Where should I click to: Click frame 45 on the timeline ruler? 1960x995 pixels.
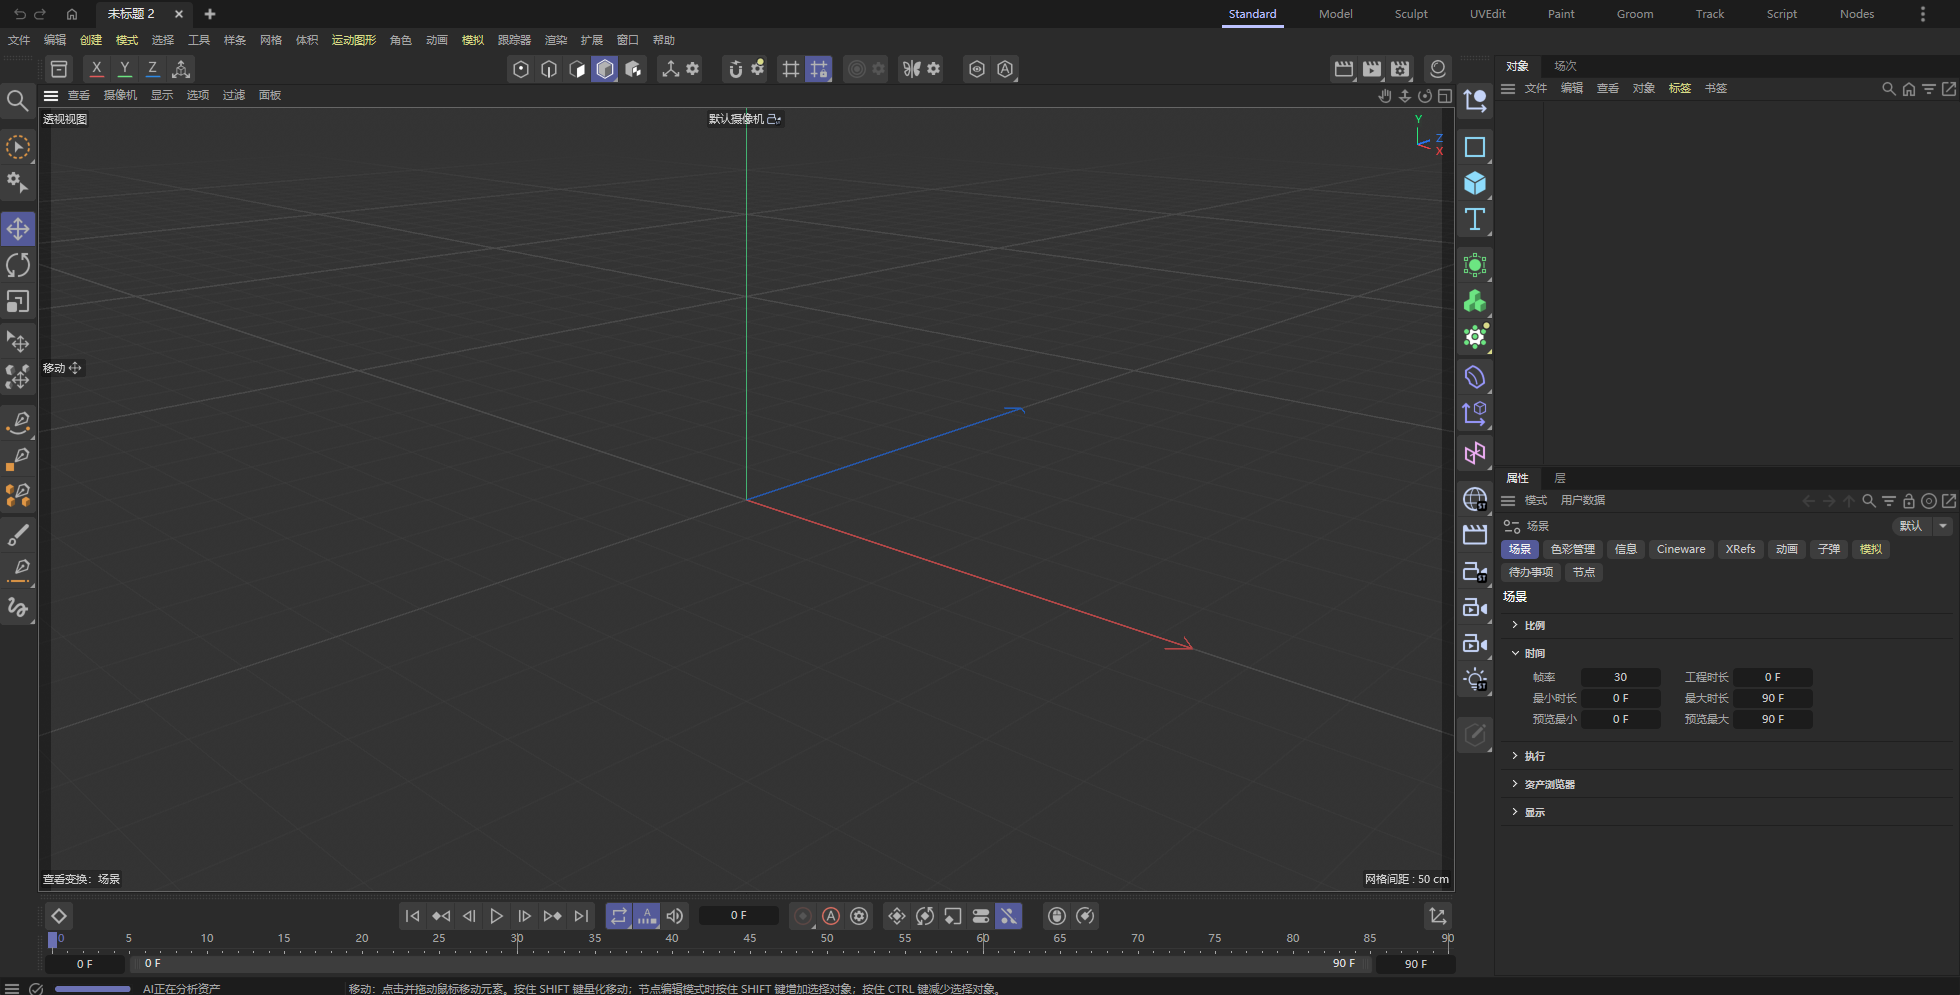[x=749, y=938]
